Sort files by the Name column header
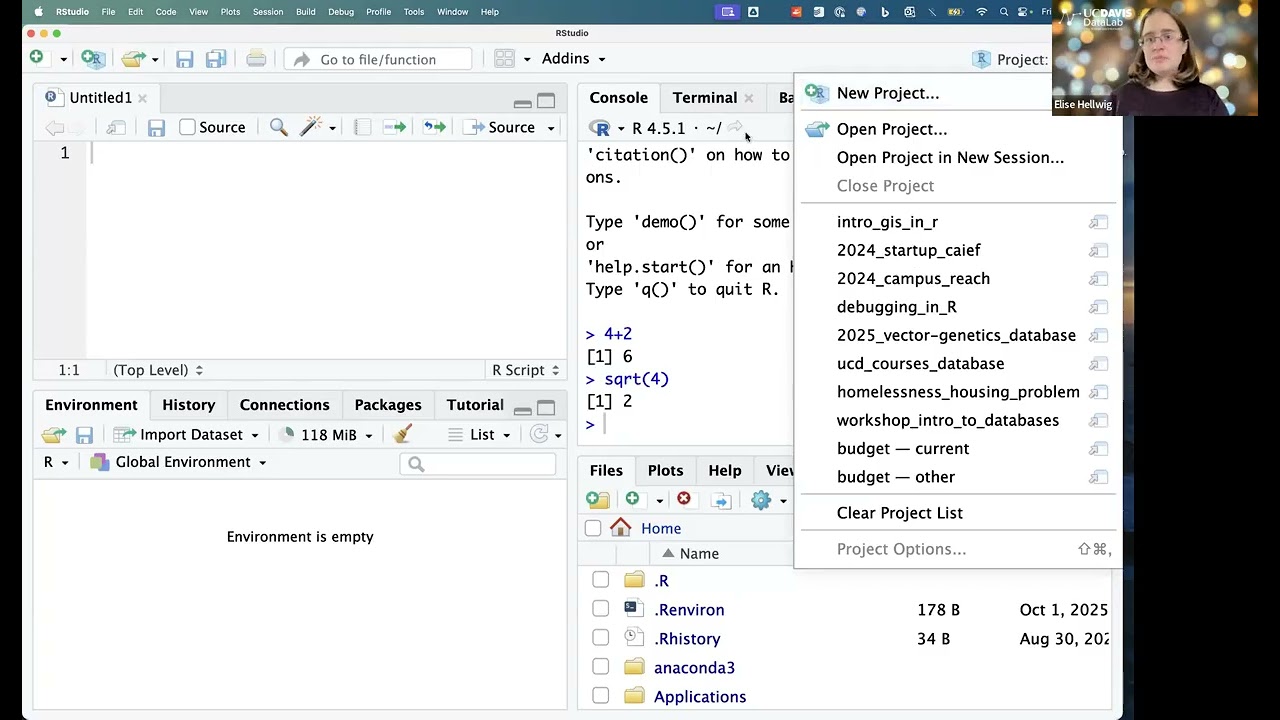 tap(699, 553)
